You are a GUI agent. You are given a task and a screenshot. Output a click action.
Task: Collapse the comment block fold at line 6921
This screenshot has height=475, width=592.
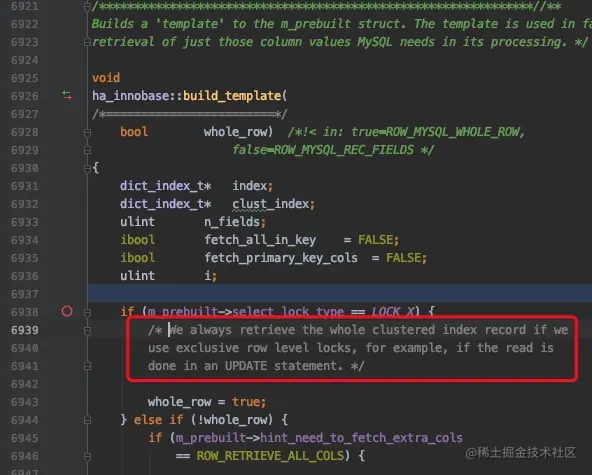[x=87, y=6]
